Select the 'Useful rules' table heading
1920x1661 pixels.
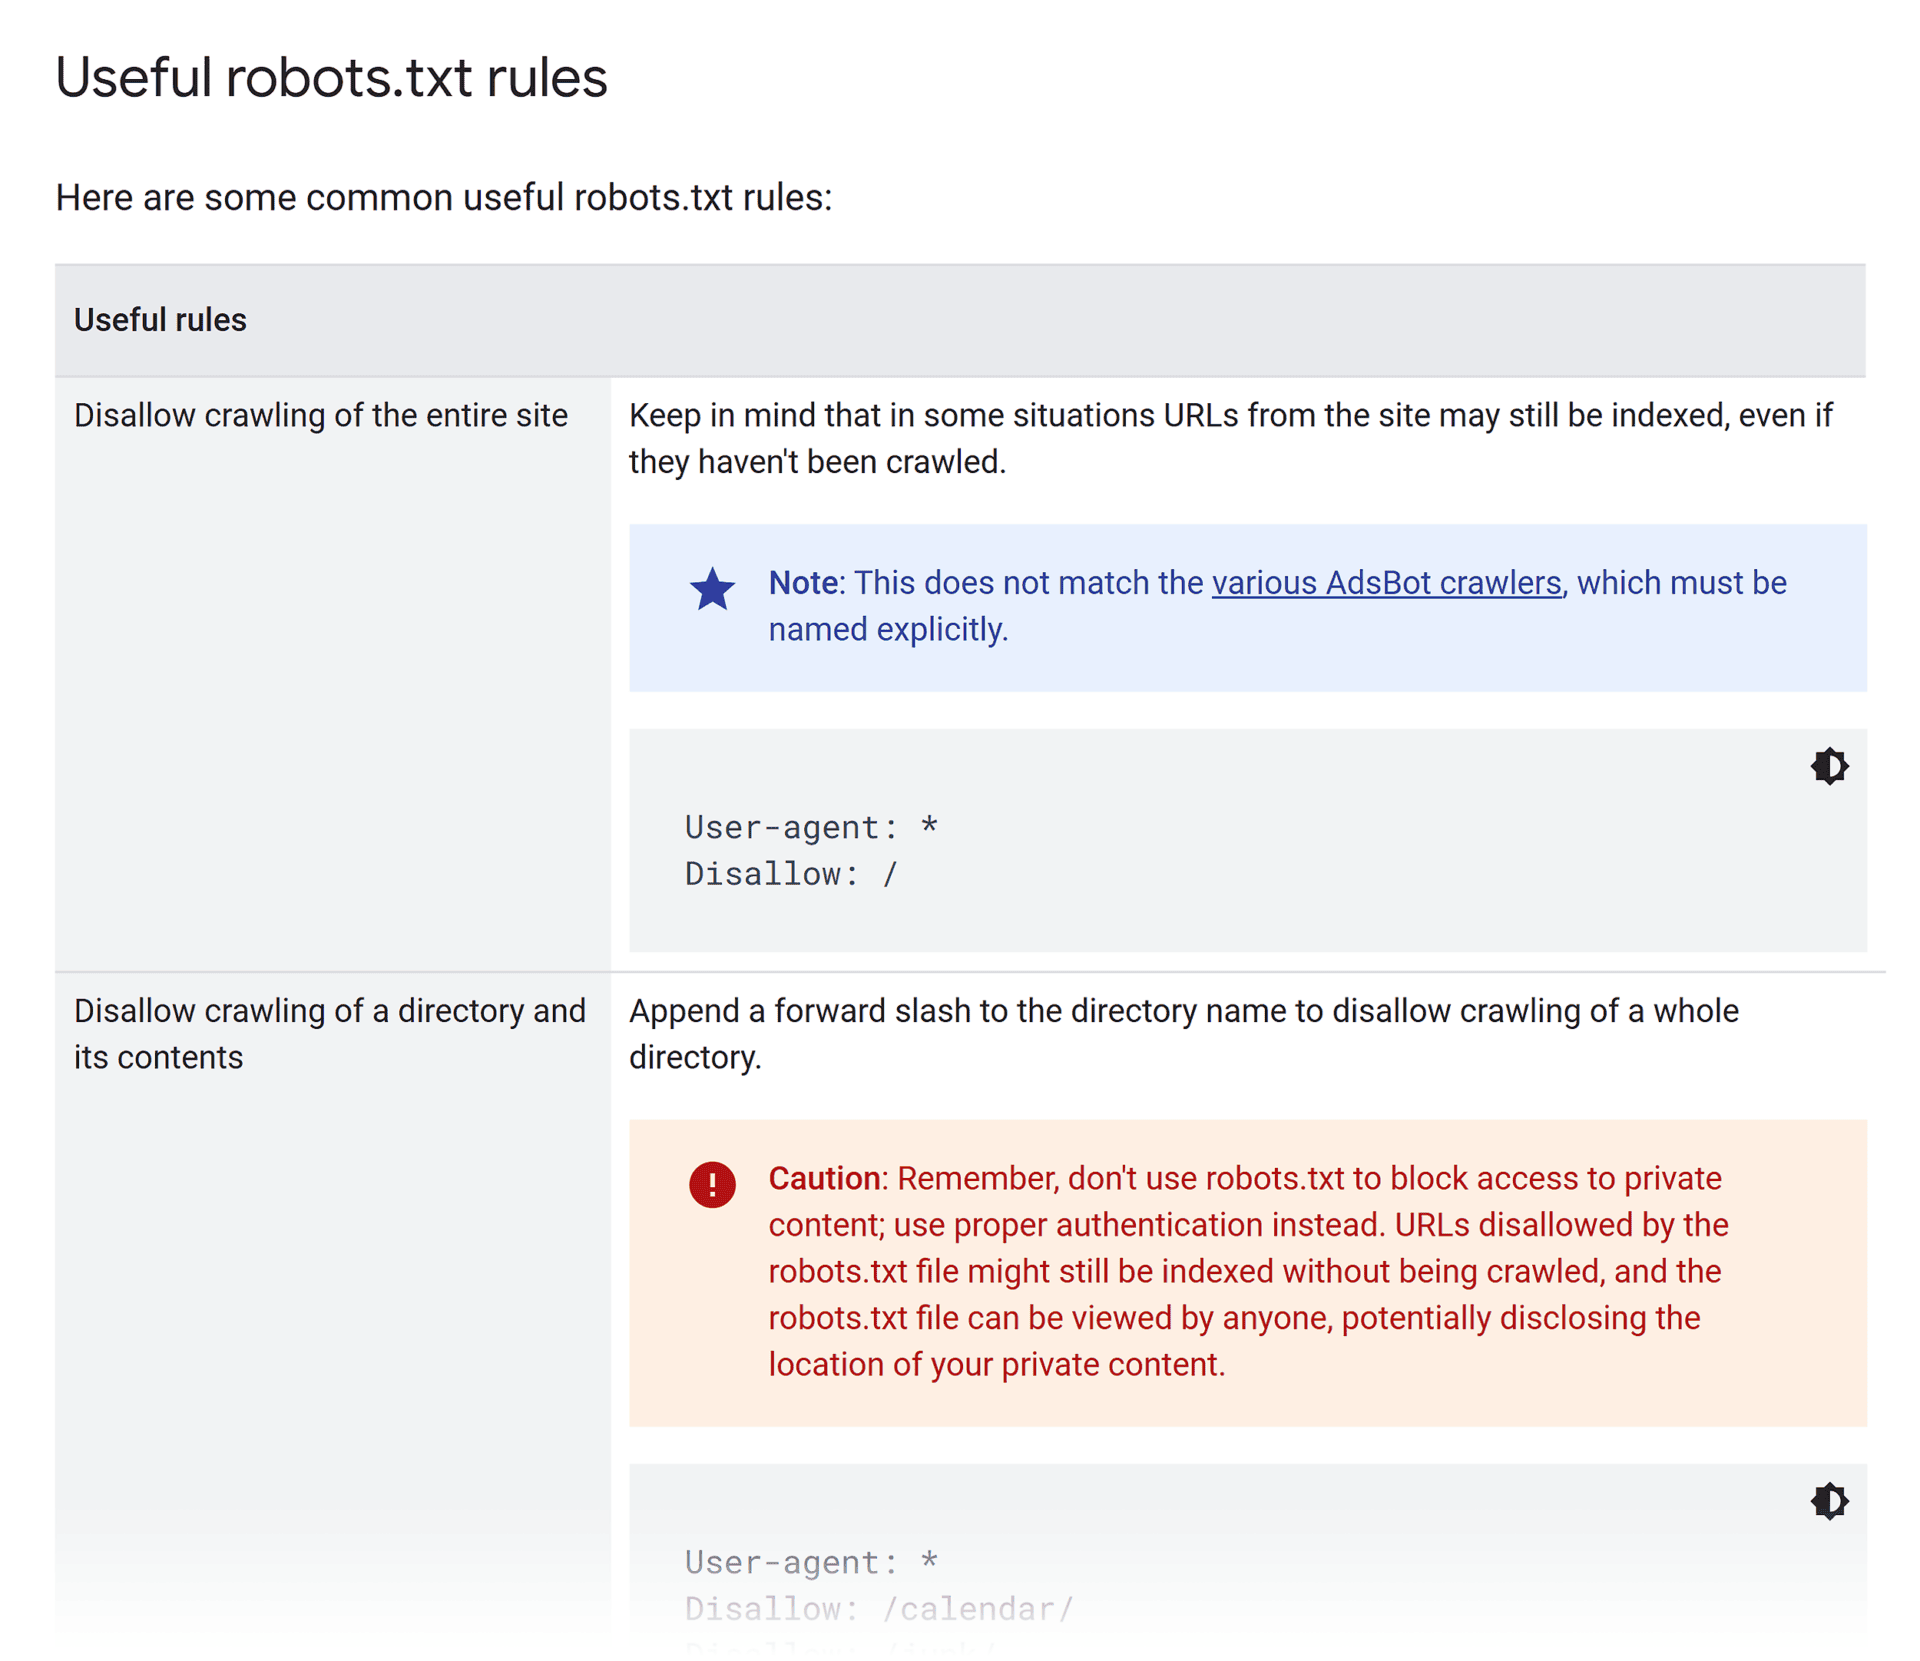pos(160,320)
